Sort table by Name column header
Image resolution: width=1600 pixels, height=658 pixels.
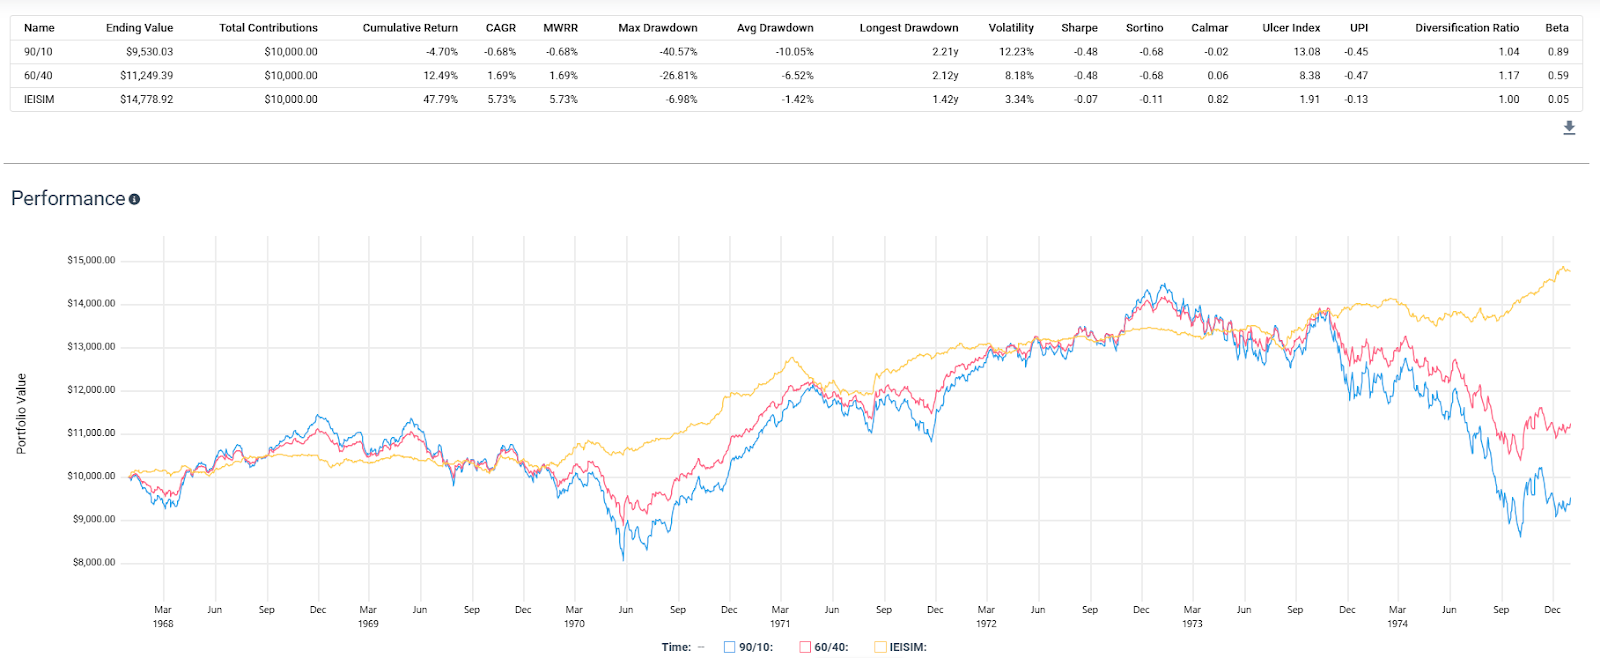pyautogui.click(x=39, y=28)
